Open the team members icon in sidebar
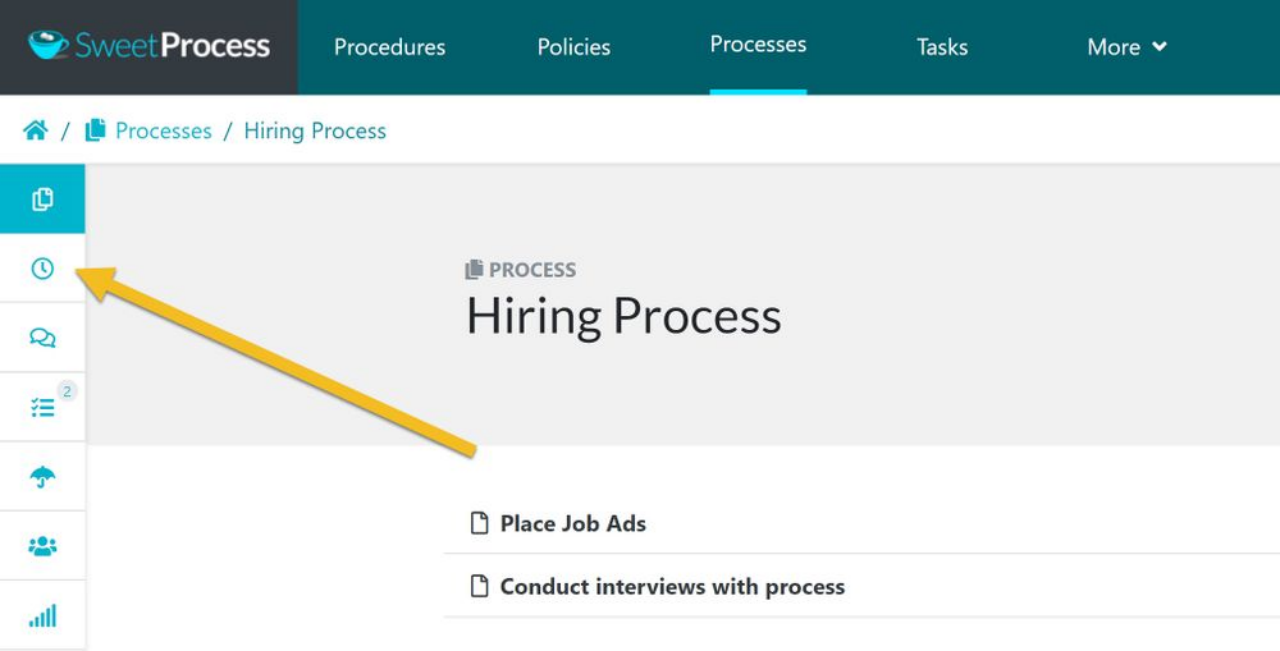 pyautogui.click(x=42, y=544)
